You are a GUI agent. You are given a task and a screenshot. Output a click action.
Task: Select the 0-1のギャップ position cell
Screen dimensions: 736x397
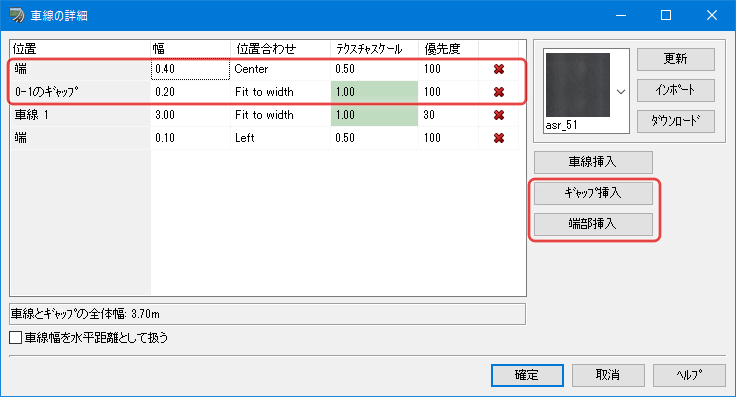point(81,92)
